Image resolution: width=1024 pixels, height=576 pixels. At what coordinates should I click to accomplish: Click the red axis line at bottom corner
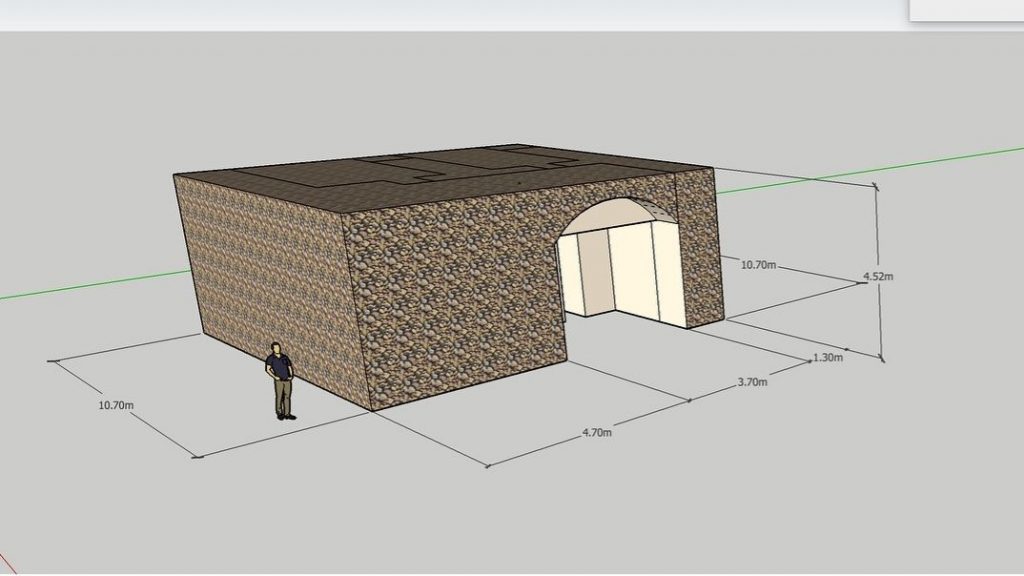[x=8, y=566]
